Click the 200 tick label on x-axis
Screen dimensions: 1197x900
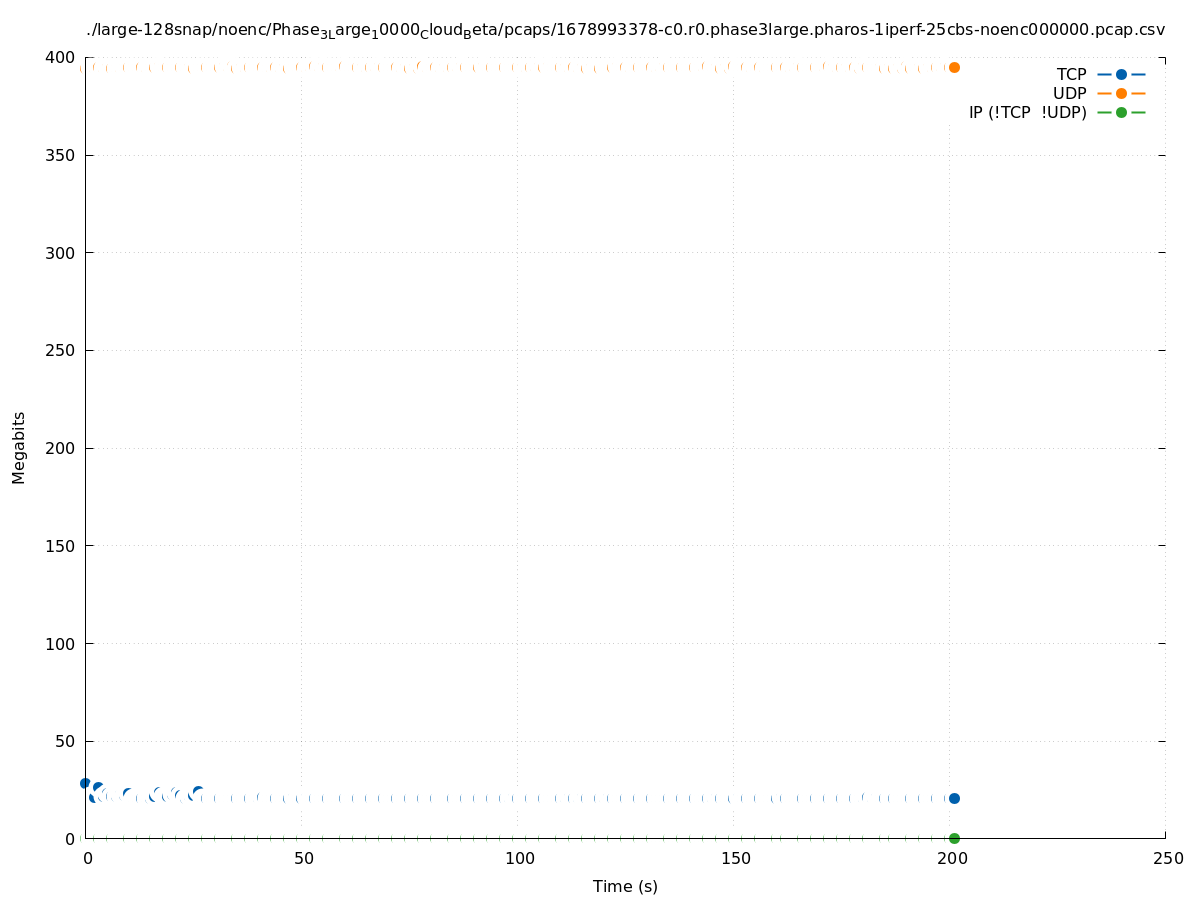[951, 858]
